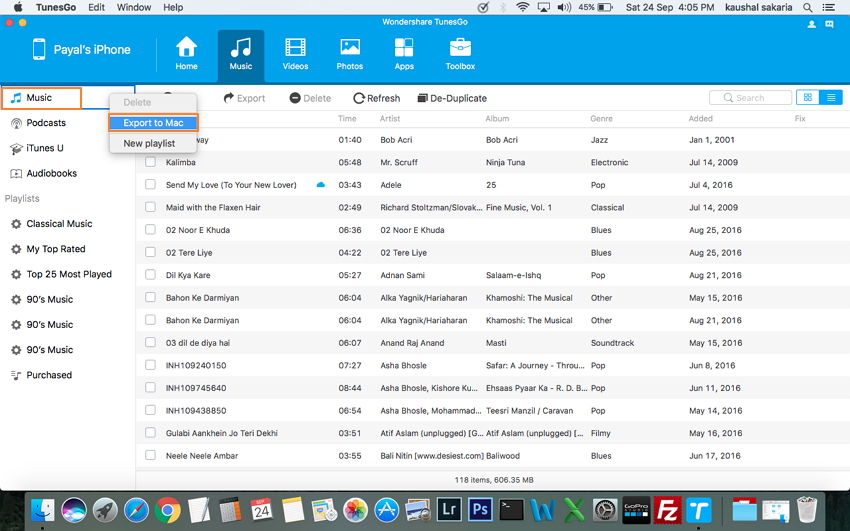
Task: Click the Delete toolbar button
Action: pos(310,98)
